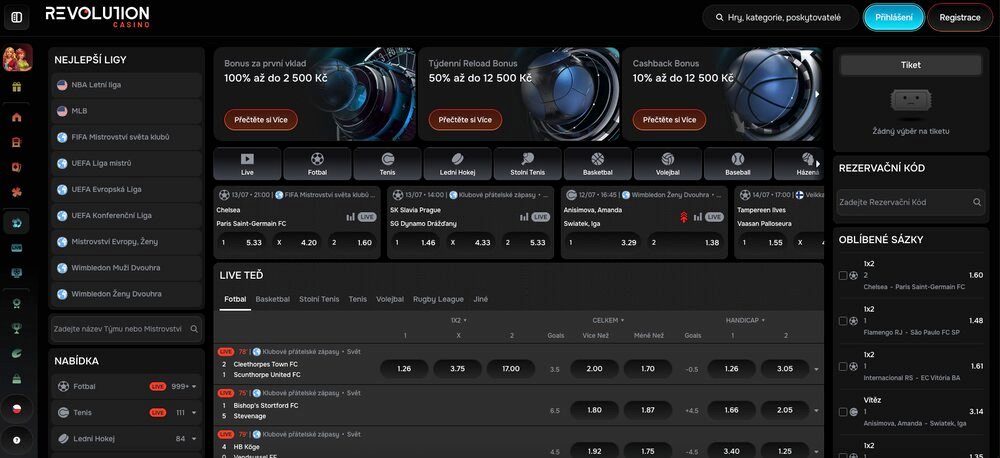Open the NBA Letní liga league
The height and width of the screenshot is (458, 1000).
tap(126, 85)
